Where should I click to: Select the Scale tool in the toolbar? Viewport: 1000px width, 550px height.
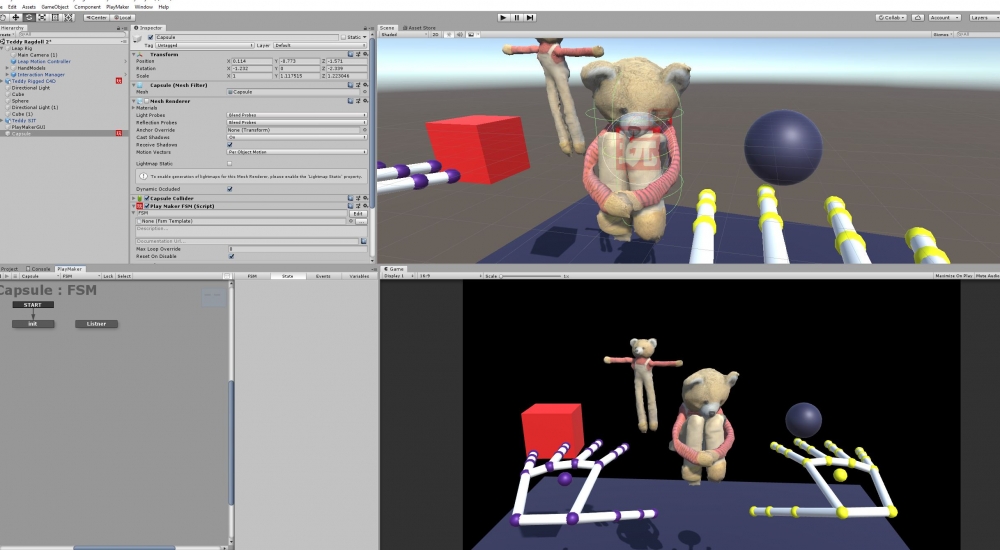click(41, 17)
